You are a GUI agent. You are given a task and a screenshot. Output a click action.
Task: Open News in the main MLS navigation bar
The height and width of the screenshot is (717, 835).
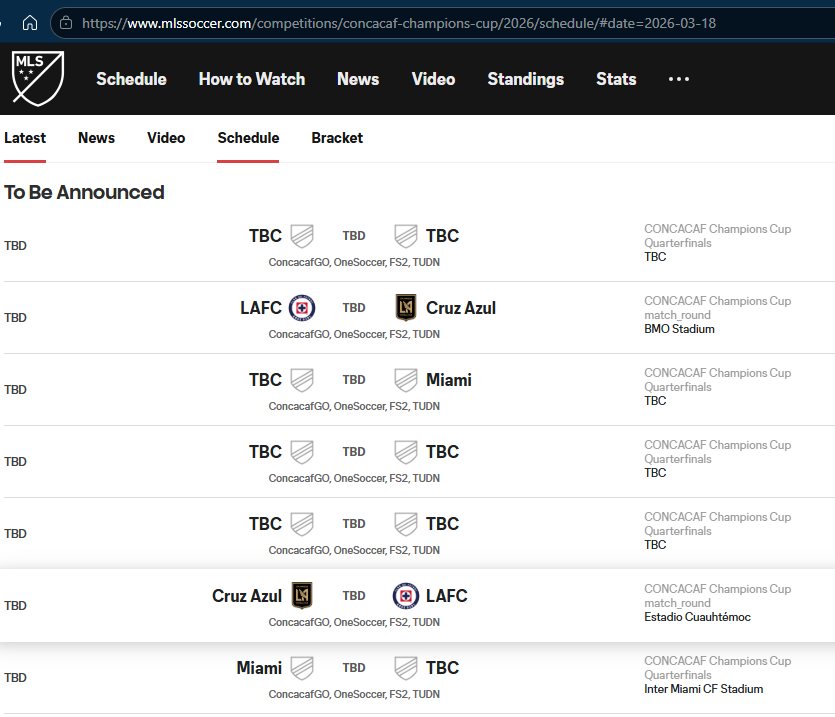pyautogui.click(x=358, y=79)
